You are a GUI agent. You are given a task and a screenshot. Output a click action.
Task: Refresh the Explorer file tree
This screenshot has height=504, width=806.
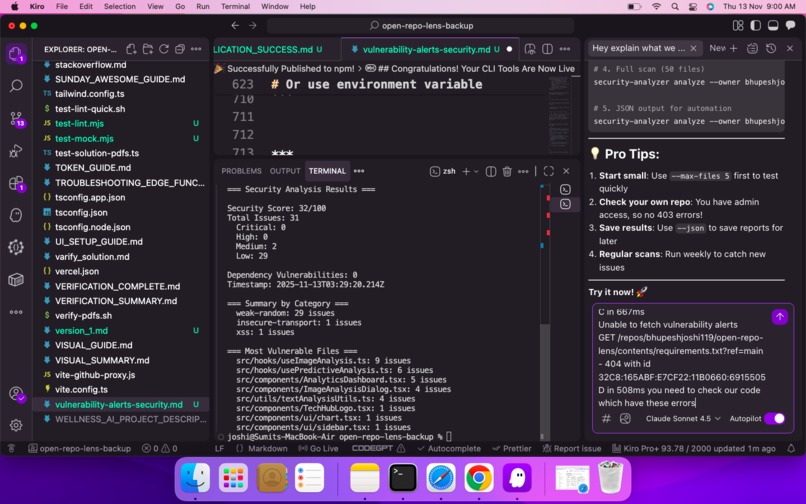click(x=163, y=49)
